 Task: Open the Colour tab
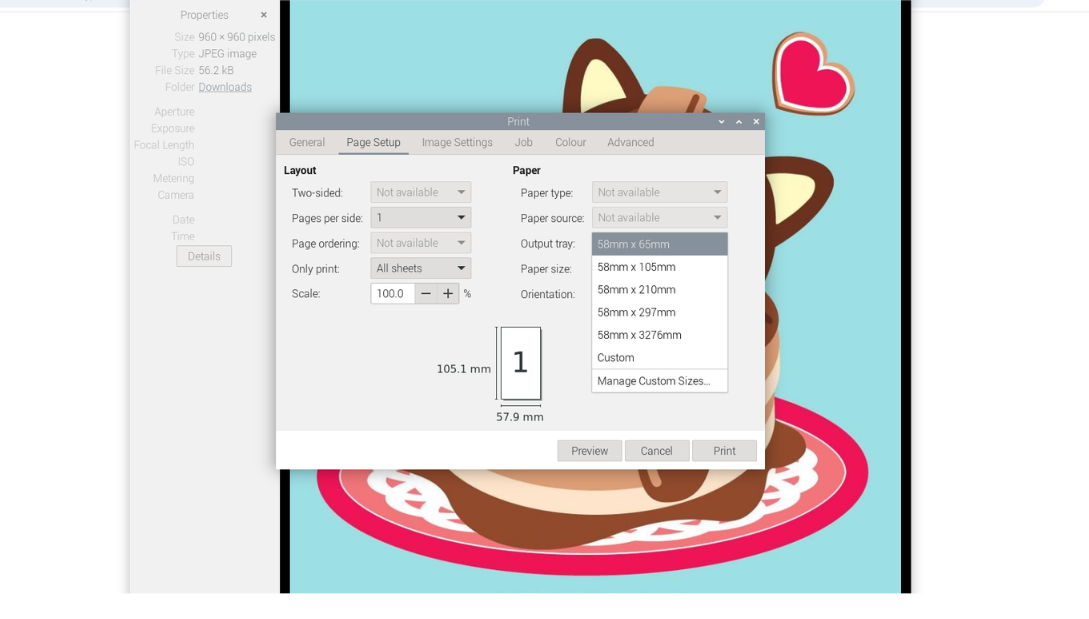click(x=570, y=142)
